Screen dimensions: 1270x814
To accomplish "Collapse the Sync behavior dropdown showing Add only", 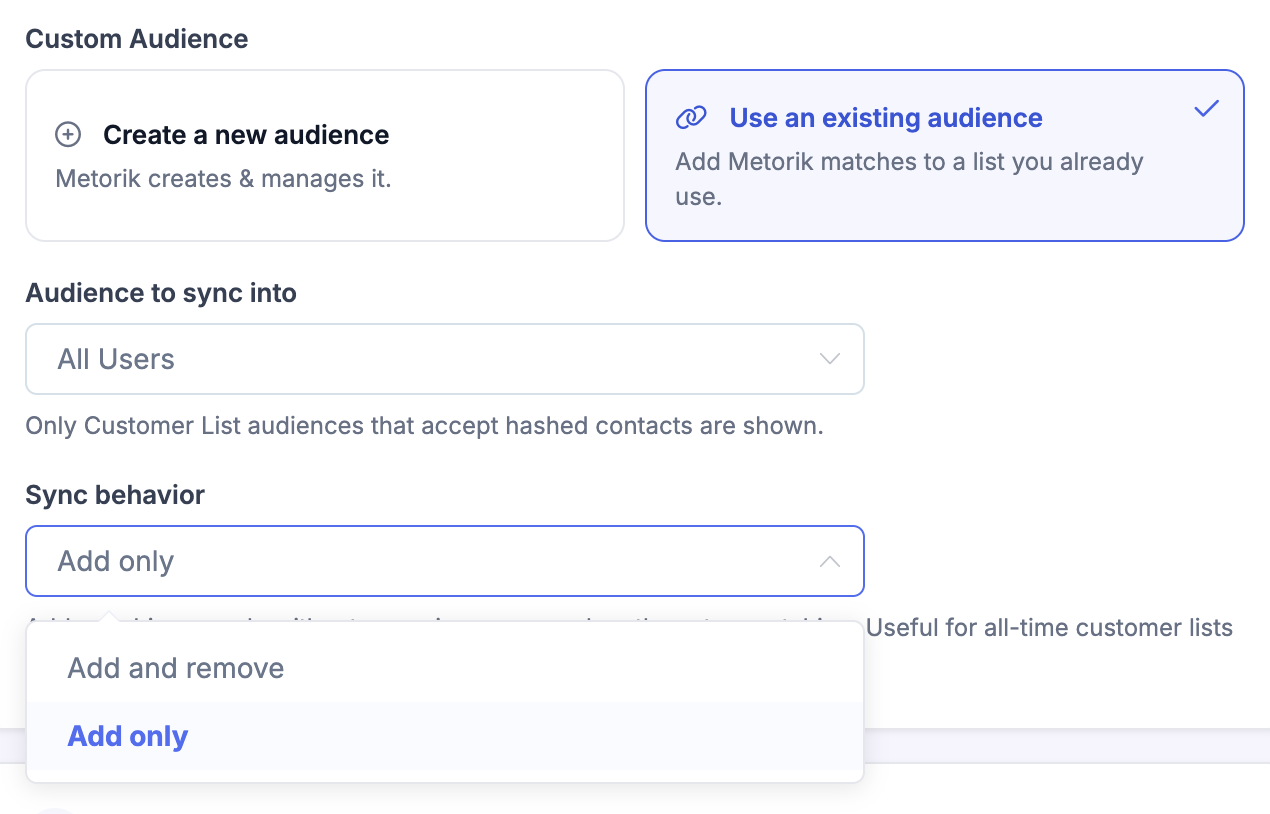I will point(445,561).
